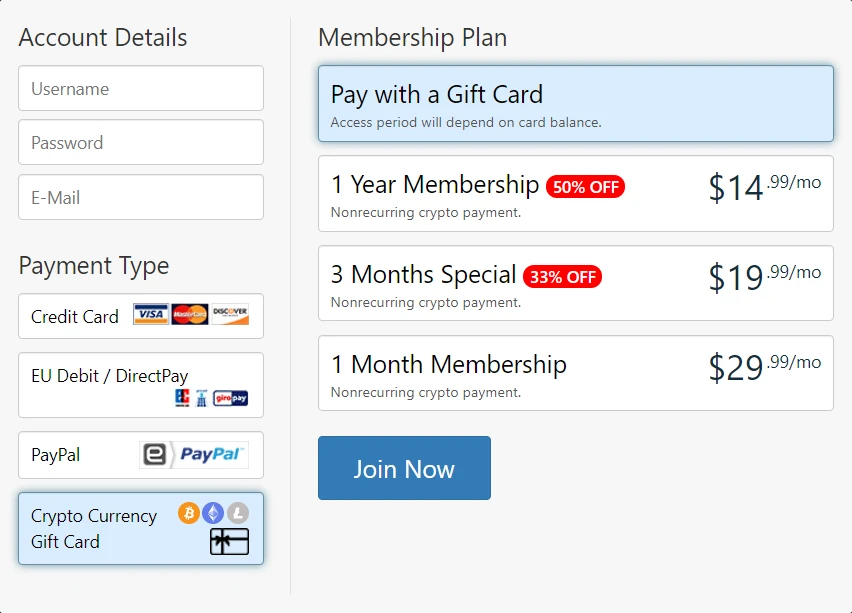Pick the 3 Months Special plan

tap(575, 284)
